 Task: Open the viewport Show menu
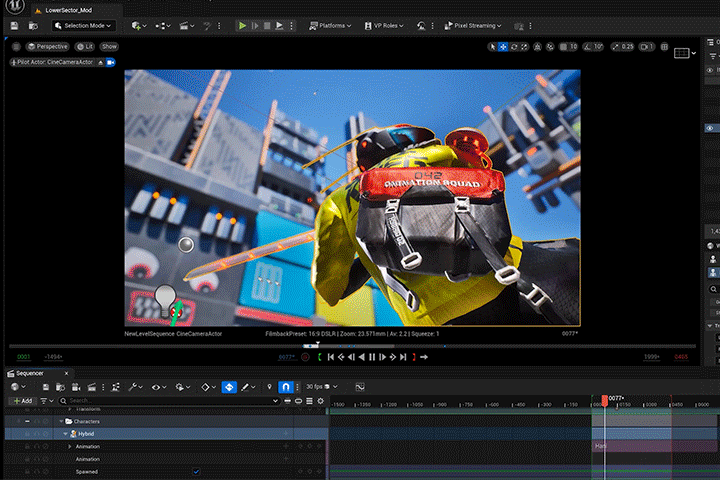click(x=109, y=46)
